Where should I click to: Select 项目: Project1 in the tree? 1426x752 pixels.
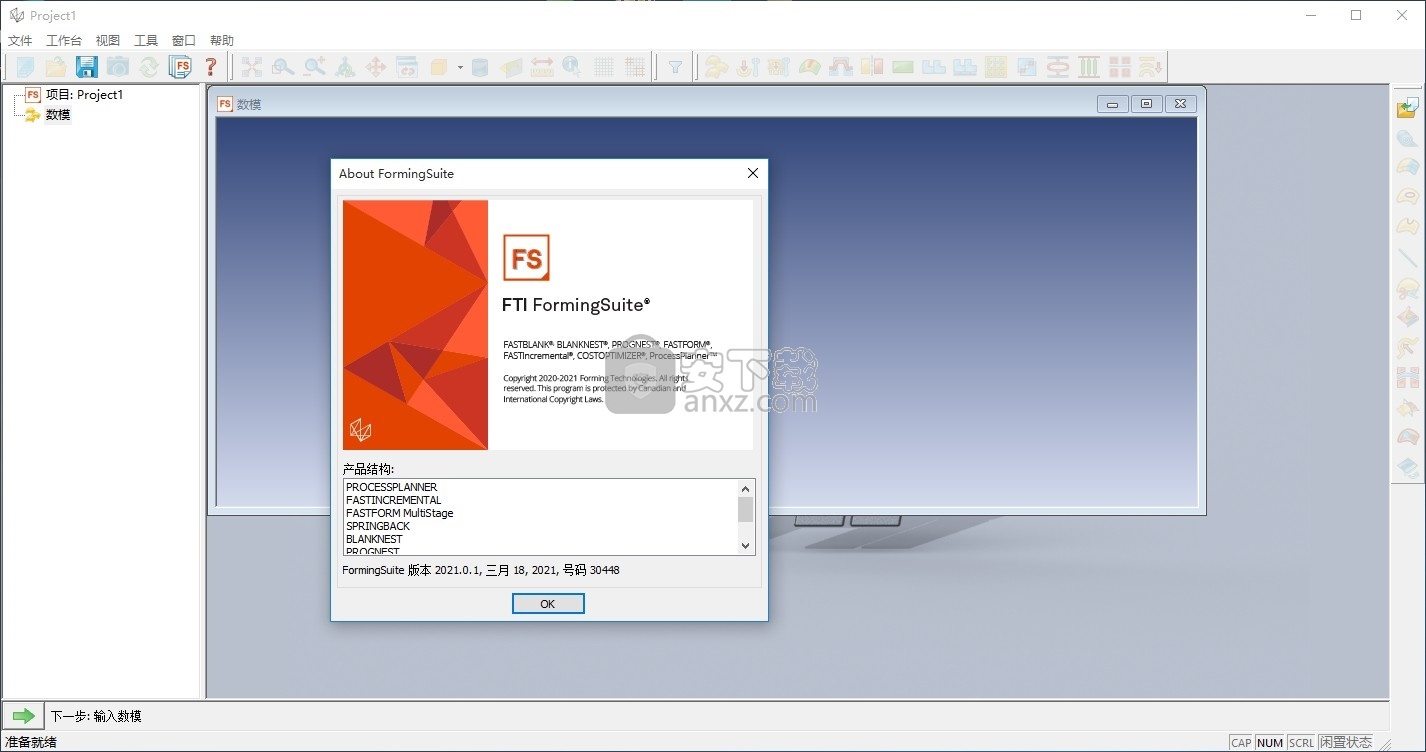(84, 95)
